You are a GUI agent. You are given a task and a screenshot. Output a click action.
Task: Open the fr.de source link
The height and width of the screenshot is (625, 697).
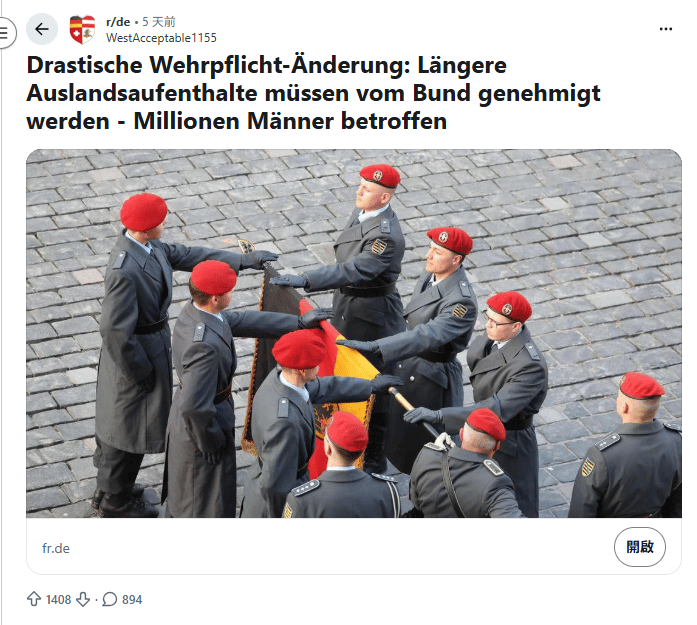[x=56, y=549]
